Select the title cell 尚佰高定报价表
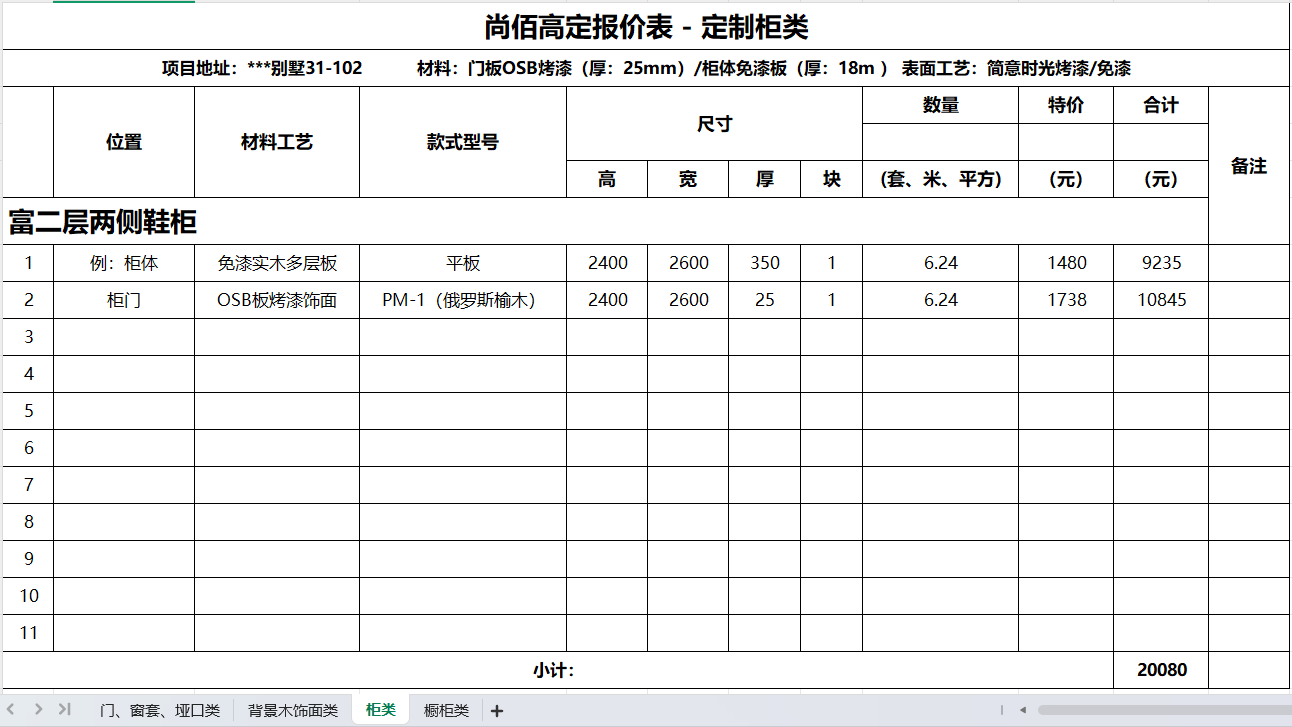1292x727 pixels. point(646,27)
